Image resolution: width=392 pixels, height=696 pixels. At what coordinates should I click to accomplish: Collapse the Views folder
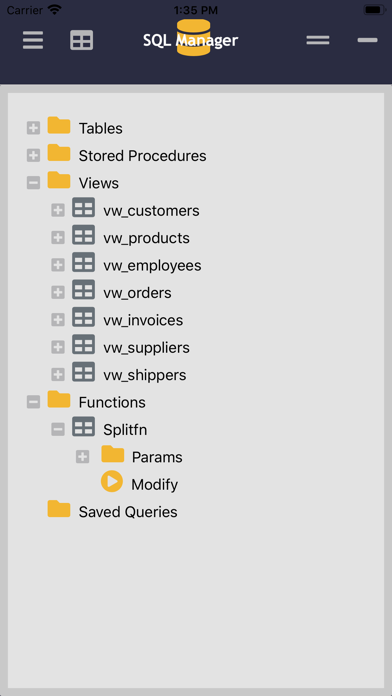pos(33,183)
